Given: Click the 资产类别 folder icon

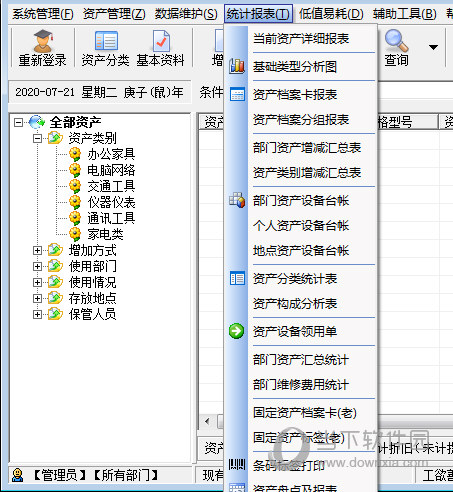Looking at the screenshot, I should pyautogui.click(x=55, y=138).
